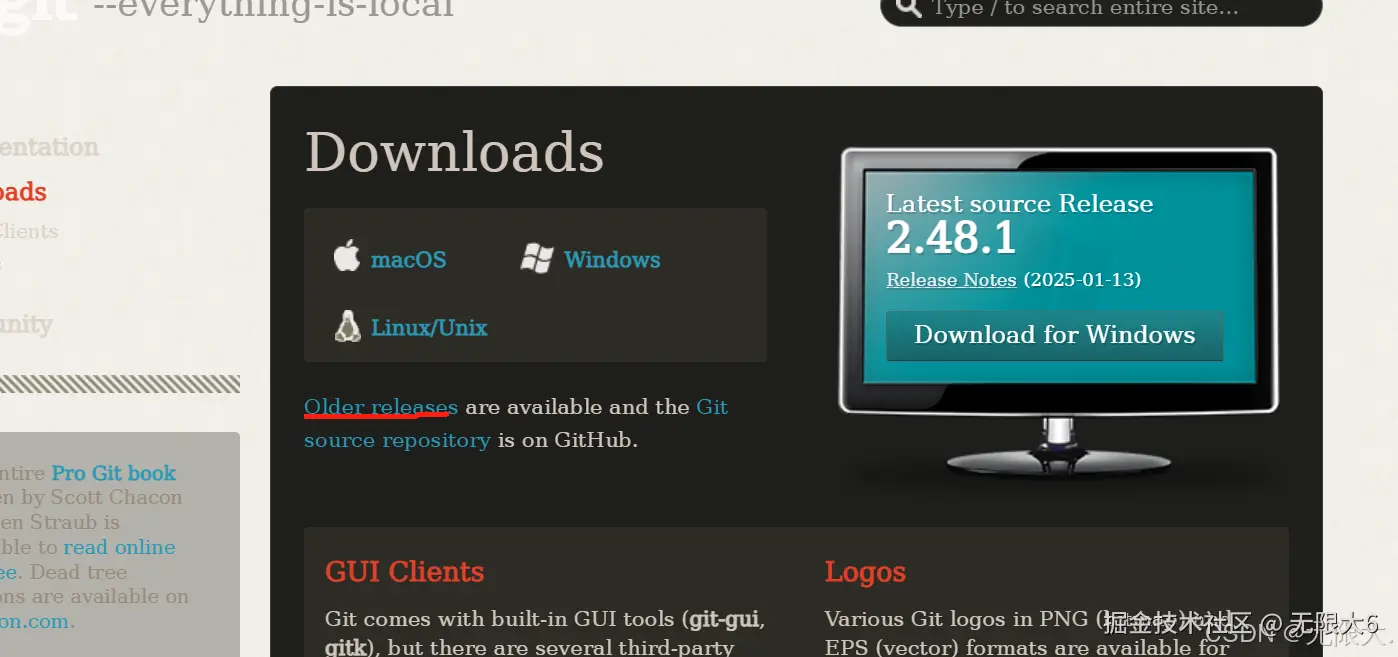Click the Linux penguin icon
This screenshot has width=1398, height=657.
347,326
